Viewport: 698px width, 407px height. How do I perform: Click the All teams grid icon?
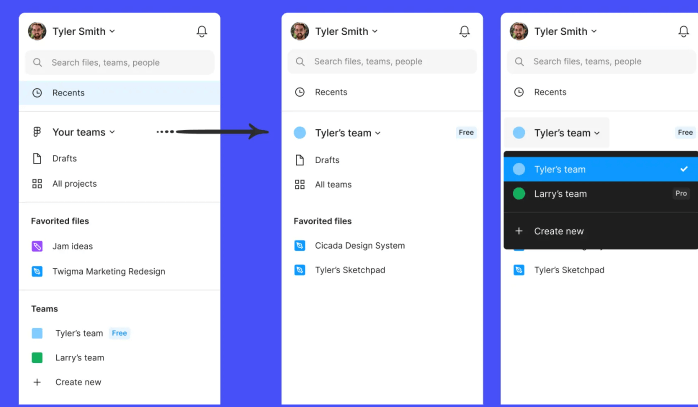click(300, 185)
